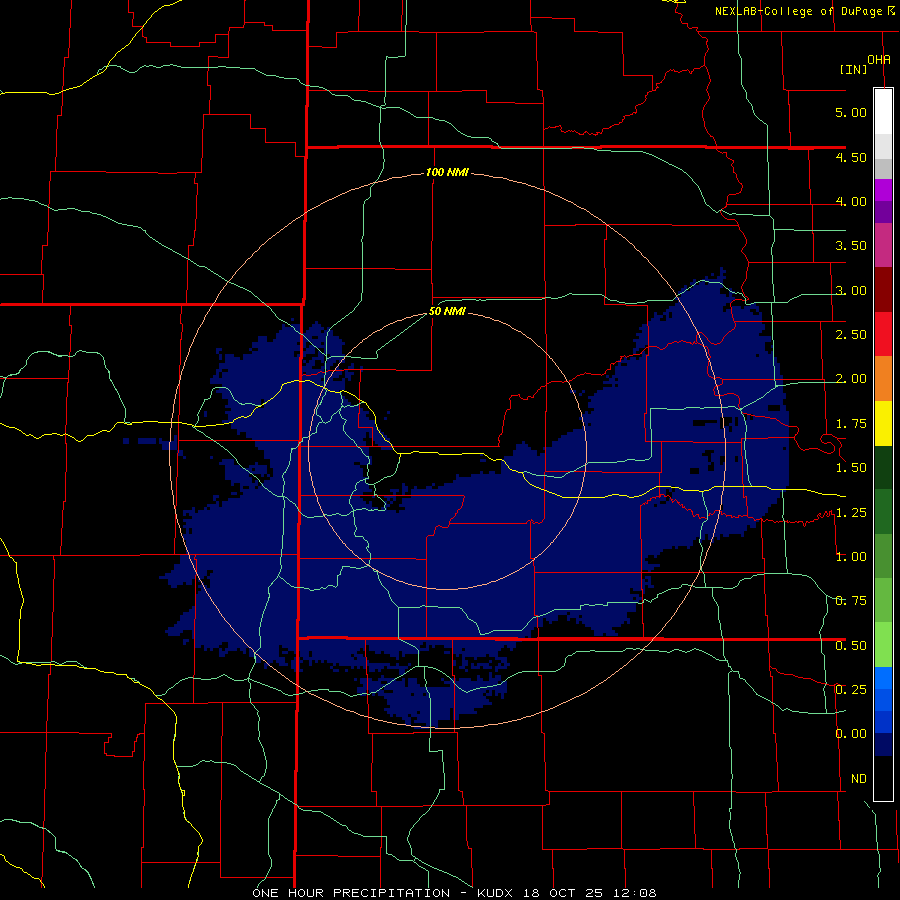Click the 1.75 legend value

click(x=851, y=424)
